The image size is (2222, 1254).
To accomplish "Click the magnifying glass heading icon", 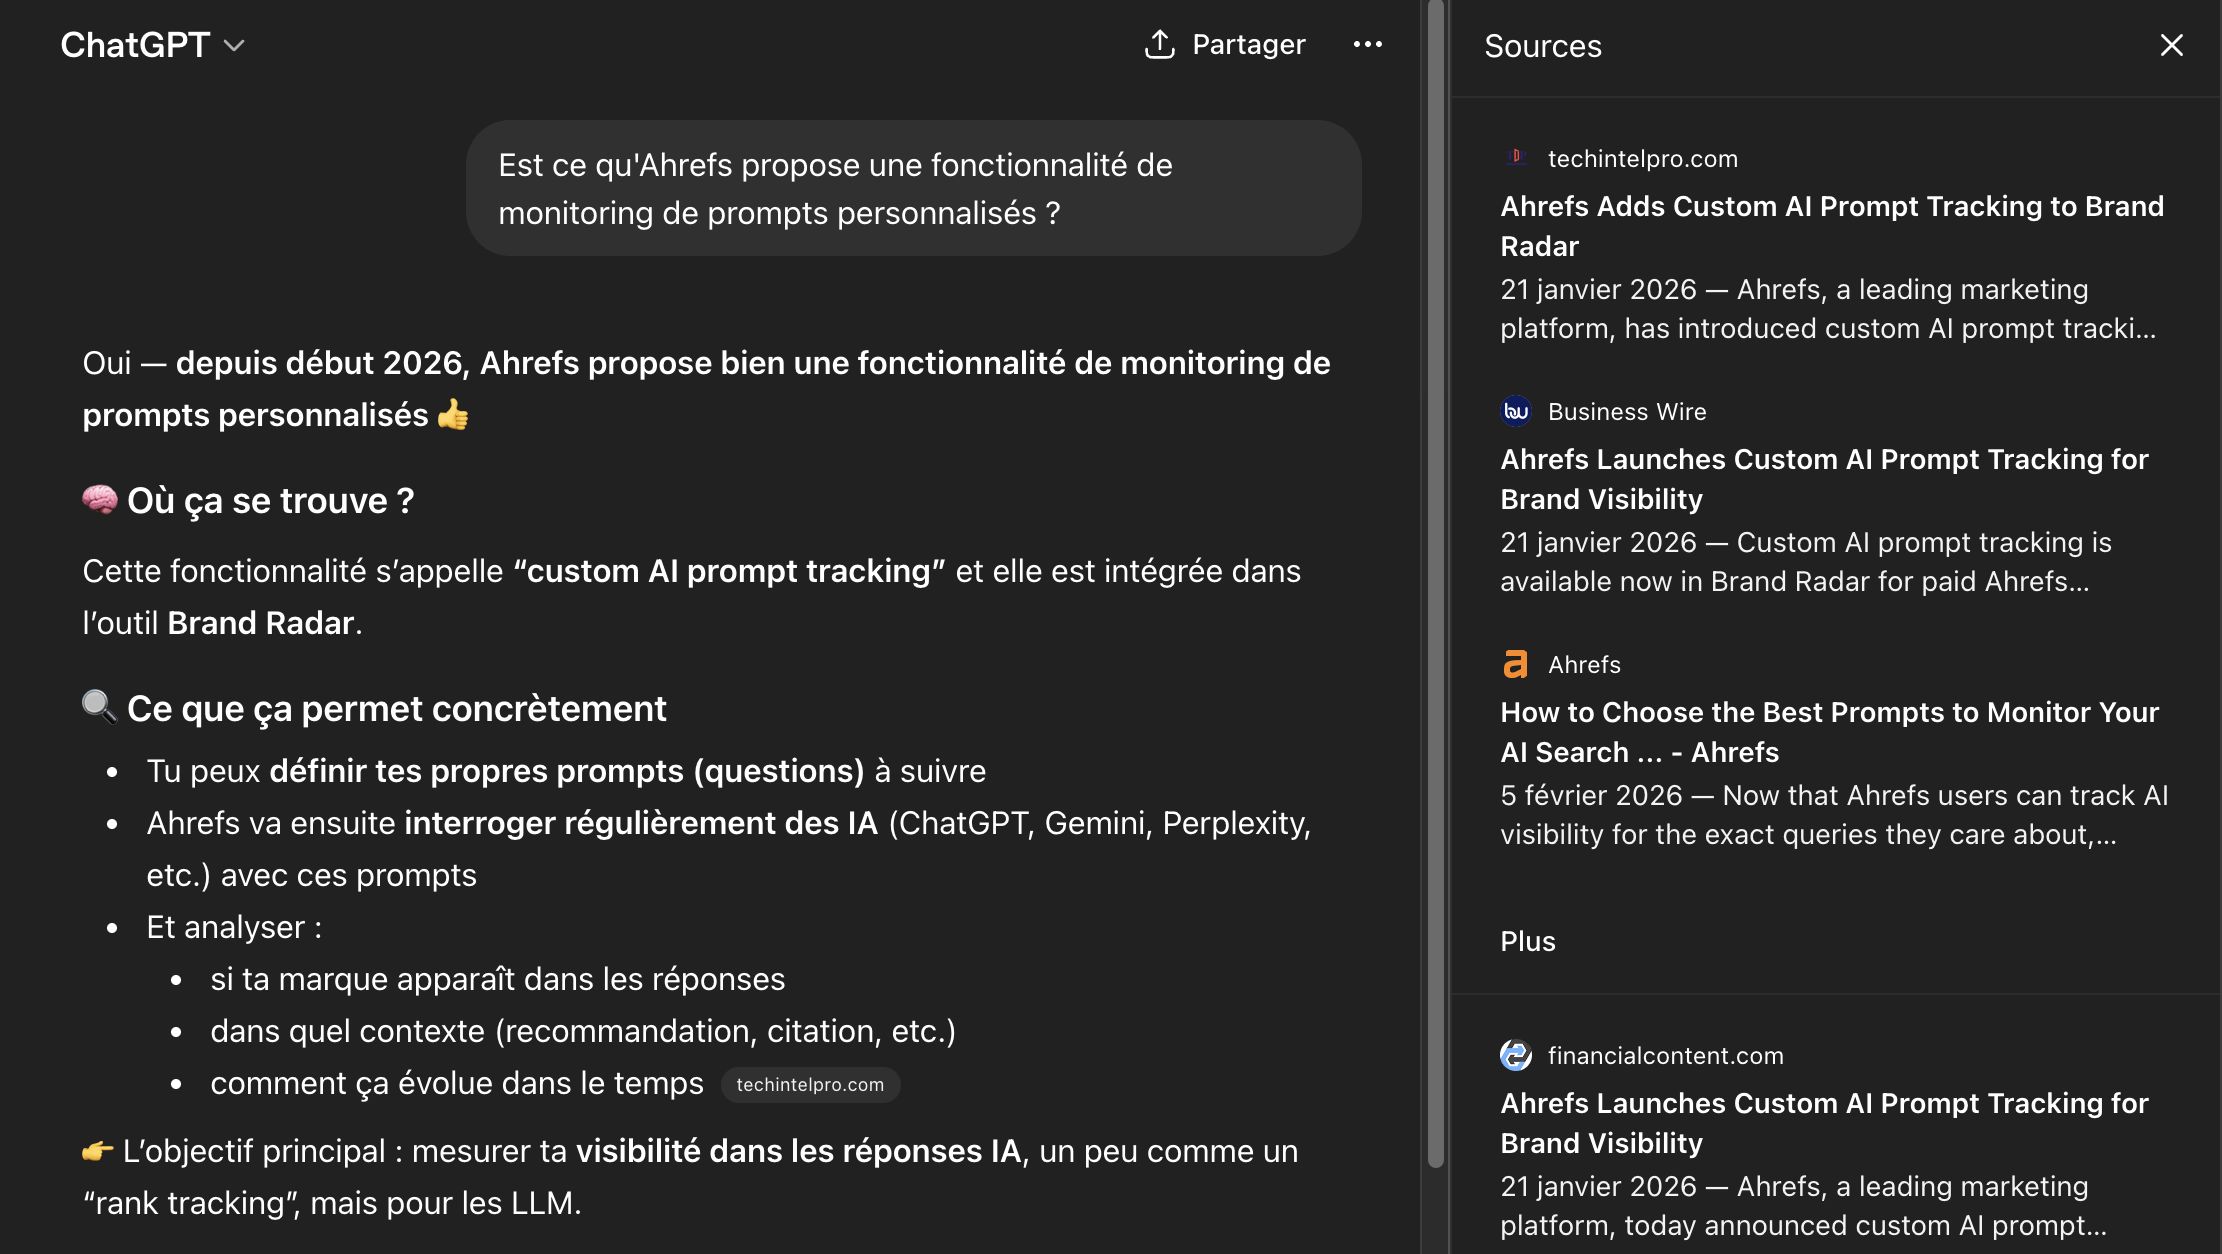I will click(x=100, y=706).
